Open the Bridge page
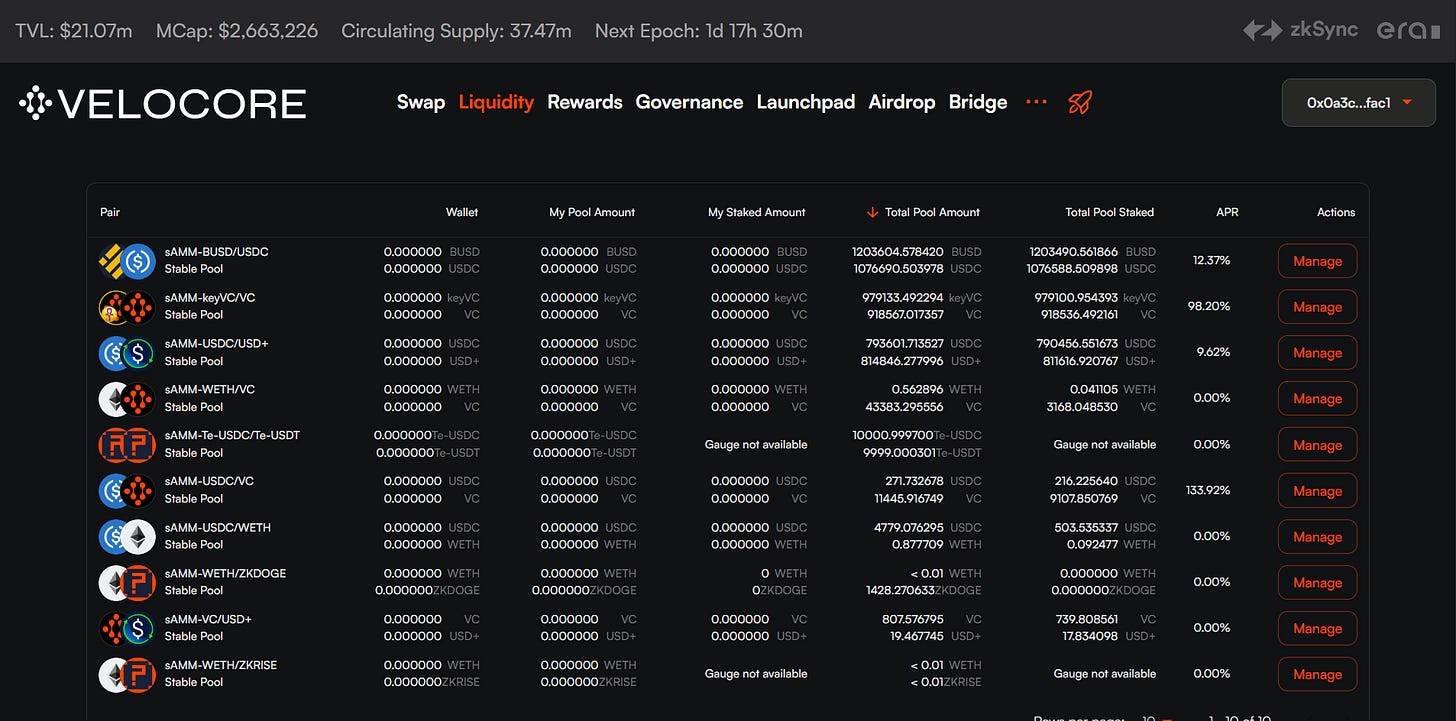This screenshot has height=721, width=1456. 978,102
